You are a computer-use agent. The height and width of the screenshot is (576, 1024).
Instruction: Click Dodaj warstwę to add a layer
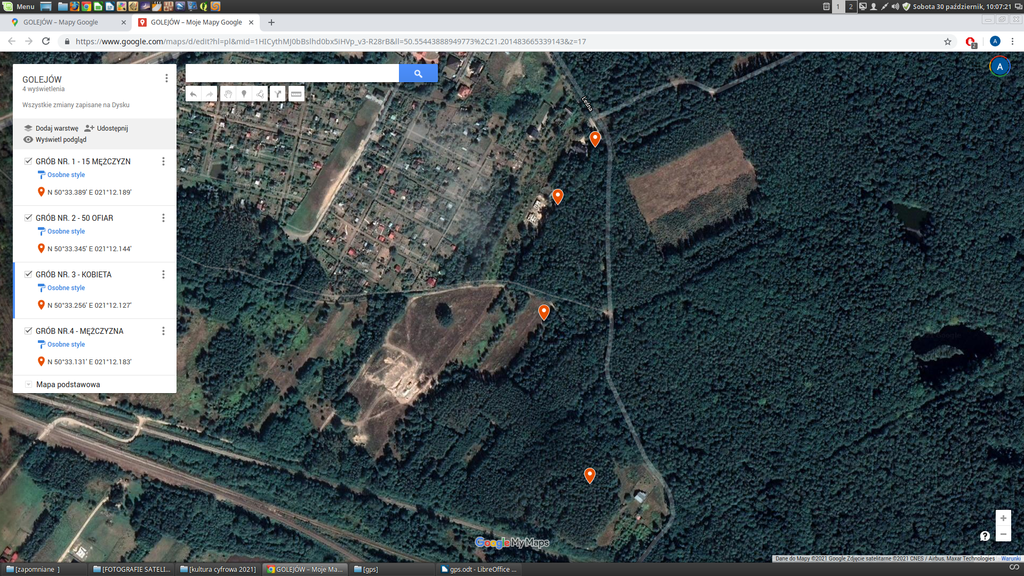[51, 128]
